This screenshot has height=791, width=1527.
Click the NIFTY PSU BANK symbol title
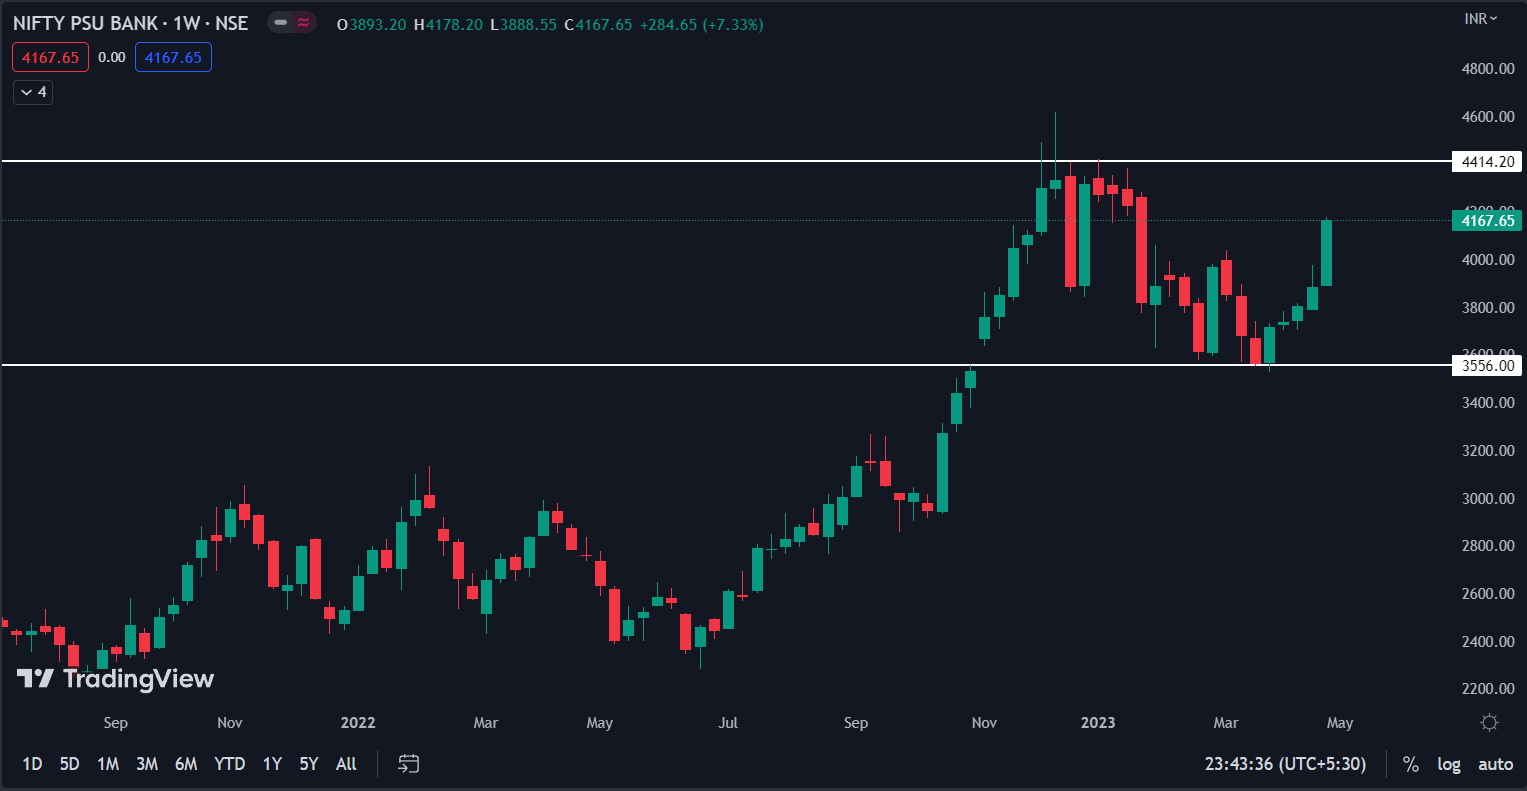point(85,23)
